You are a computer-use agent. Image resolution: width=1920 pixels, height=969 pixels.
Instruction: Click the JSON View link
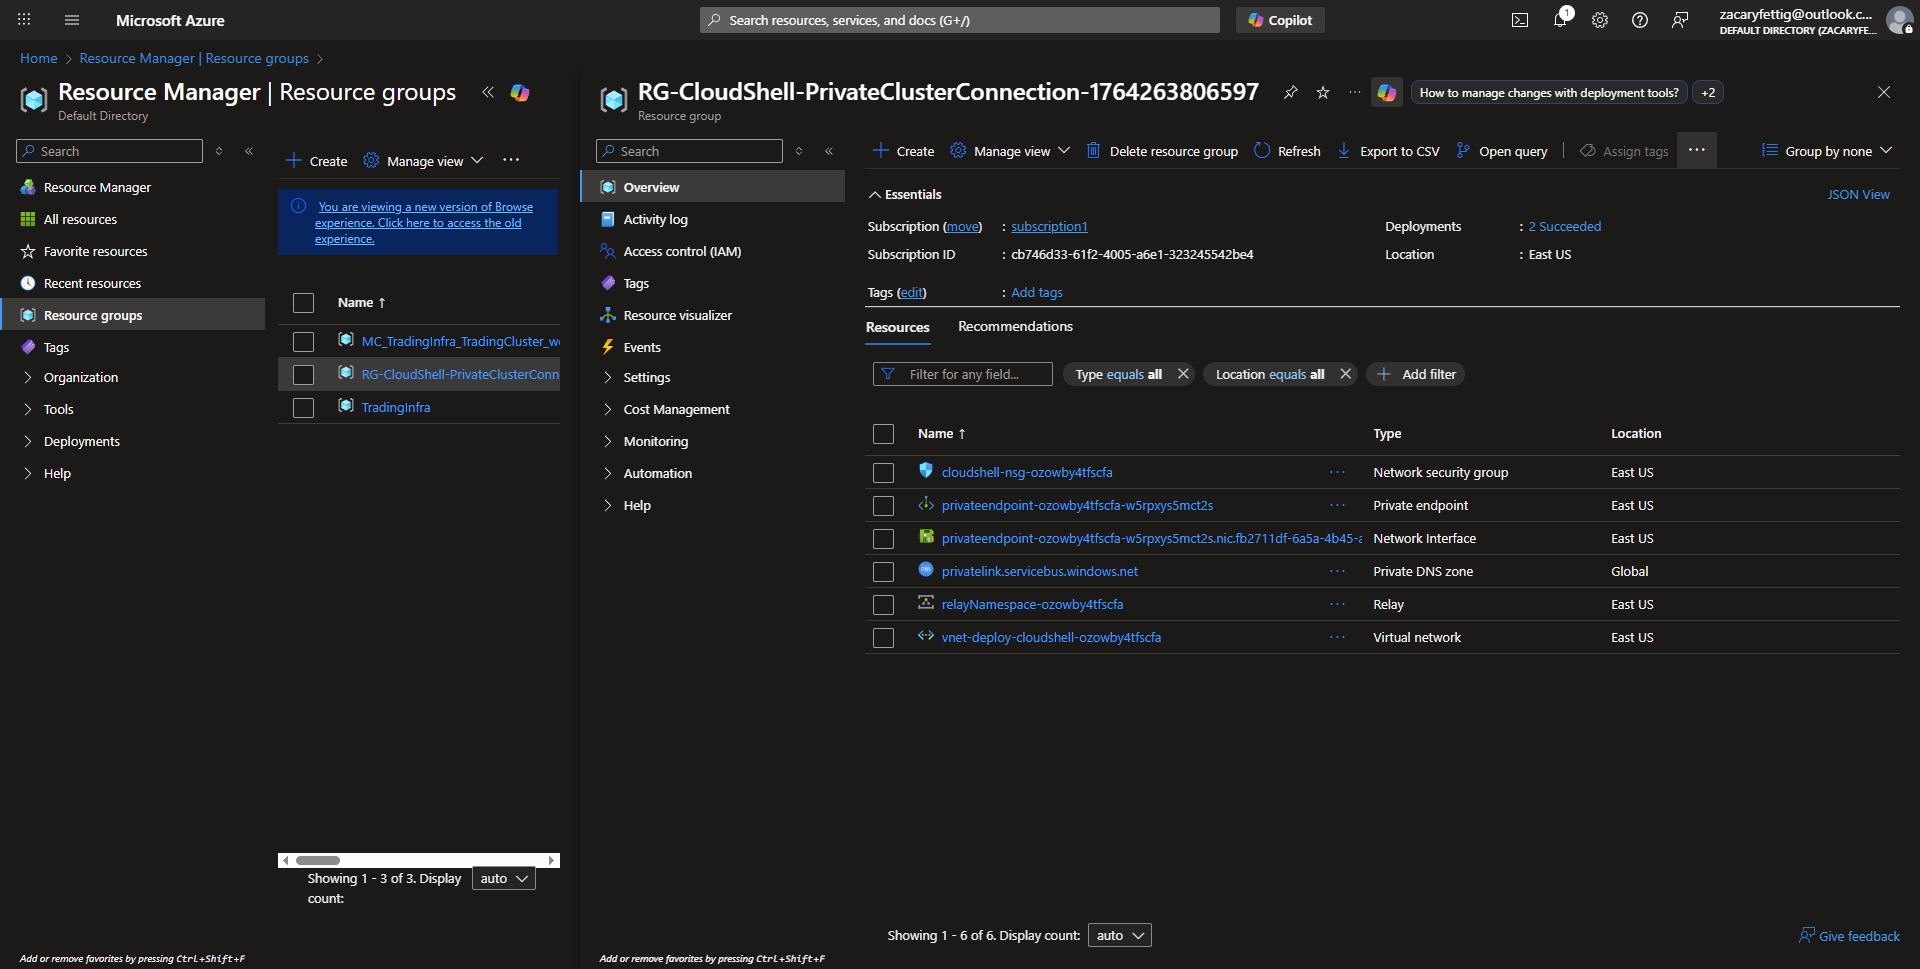tap(1857, 195)
